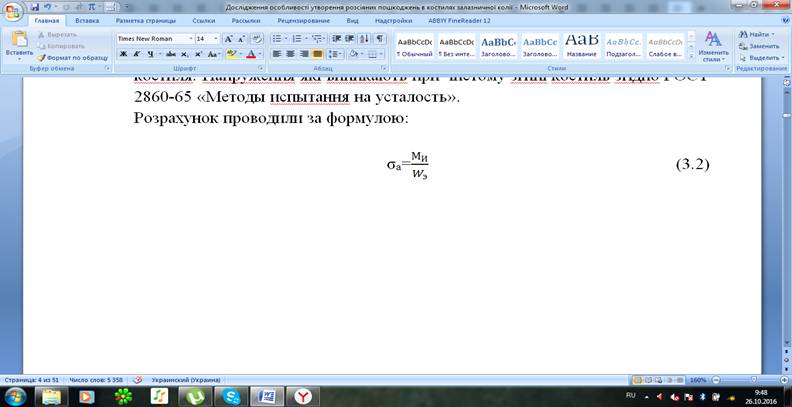Toggle bold formatting
Image resolution: width=792 pixels, height=407 pixels.
tap(124, 54)
